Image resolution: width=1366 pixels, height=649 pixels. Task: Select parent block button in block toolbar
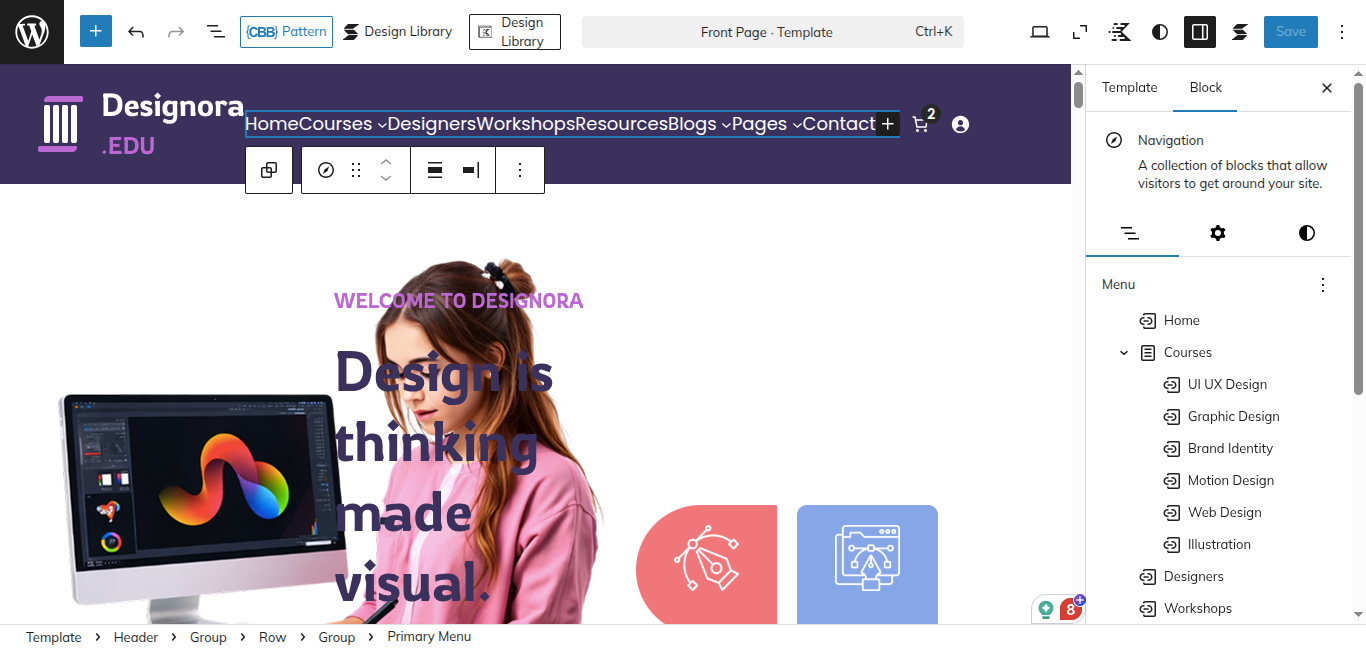269,170
